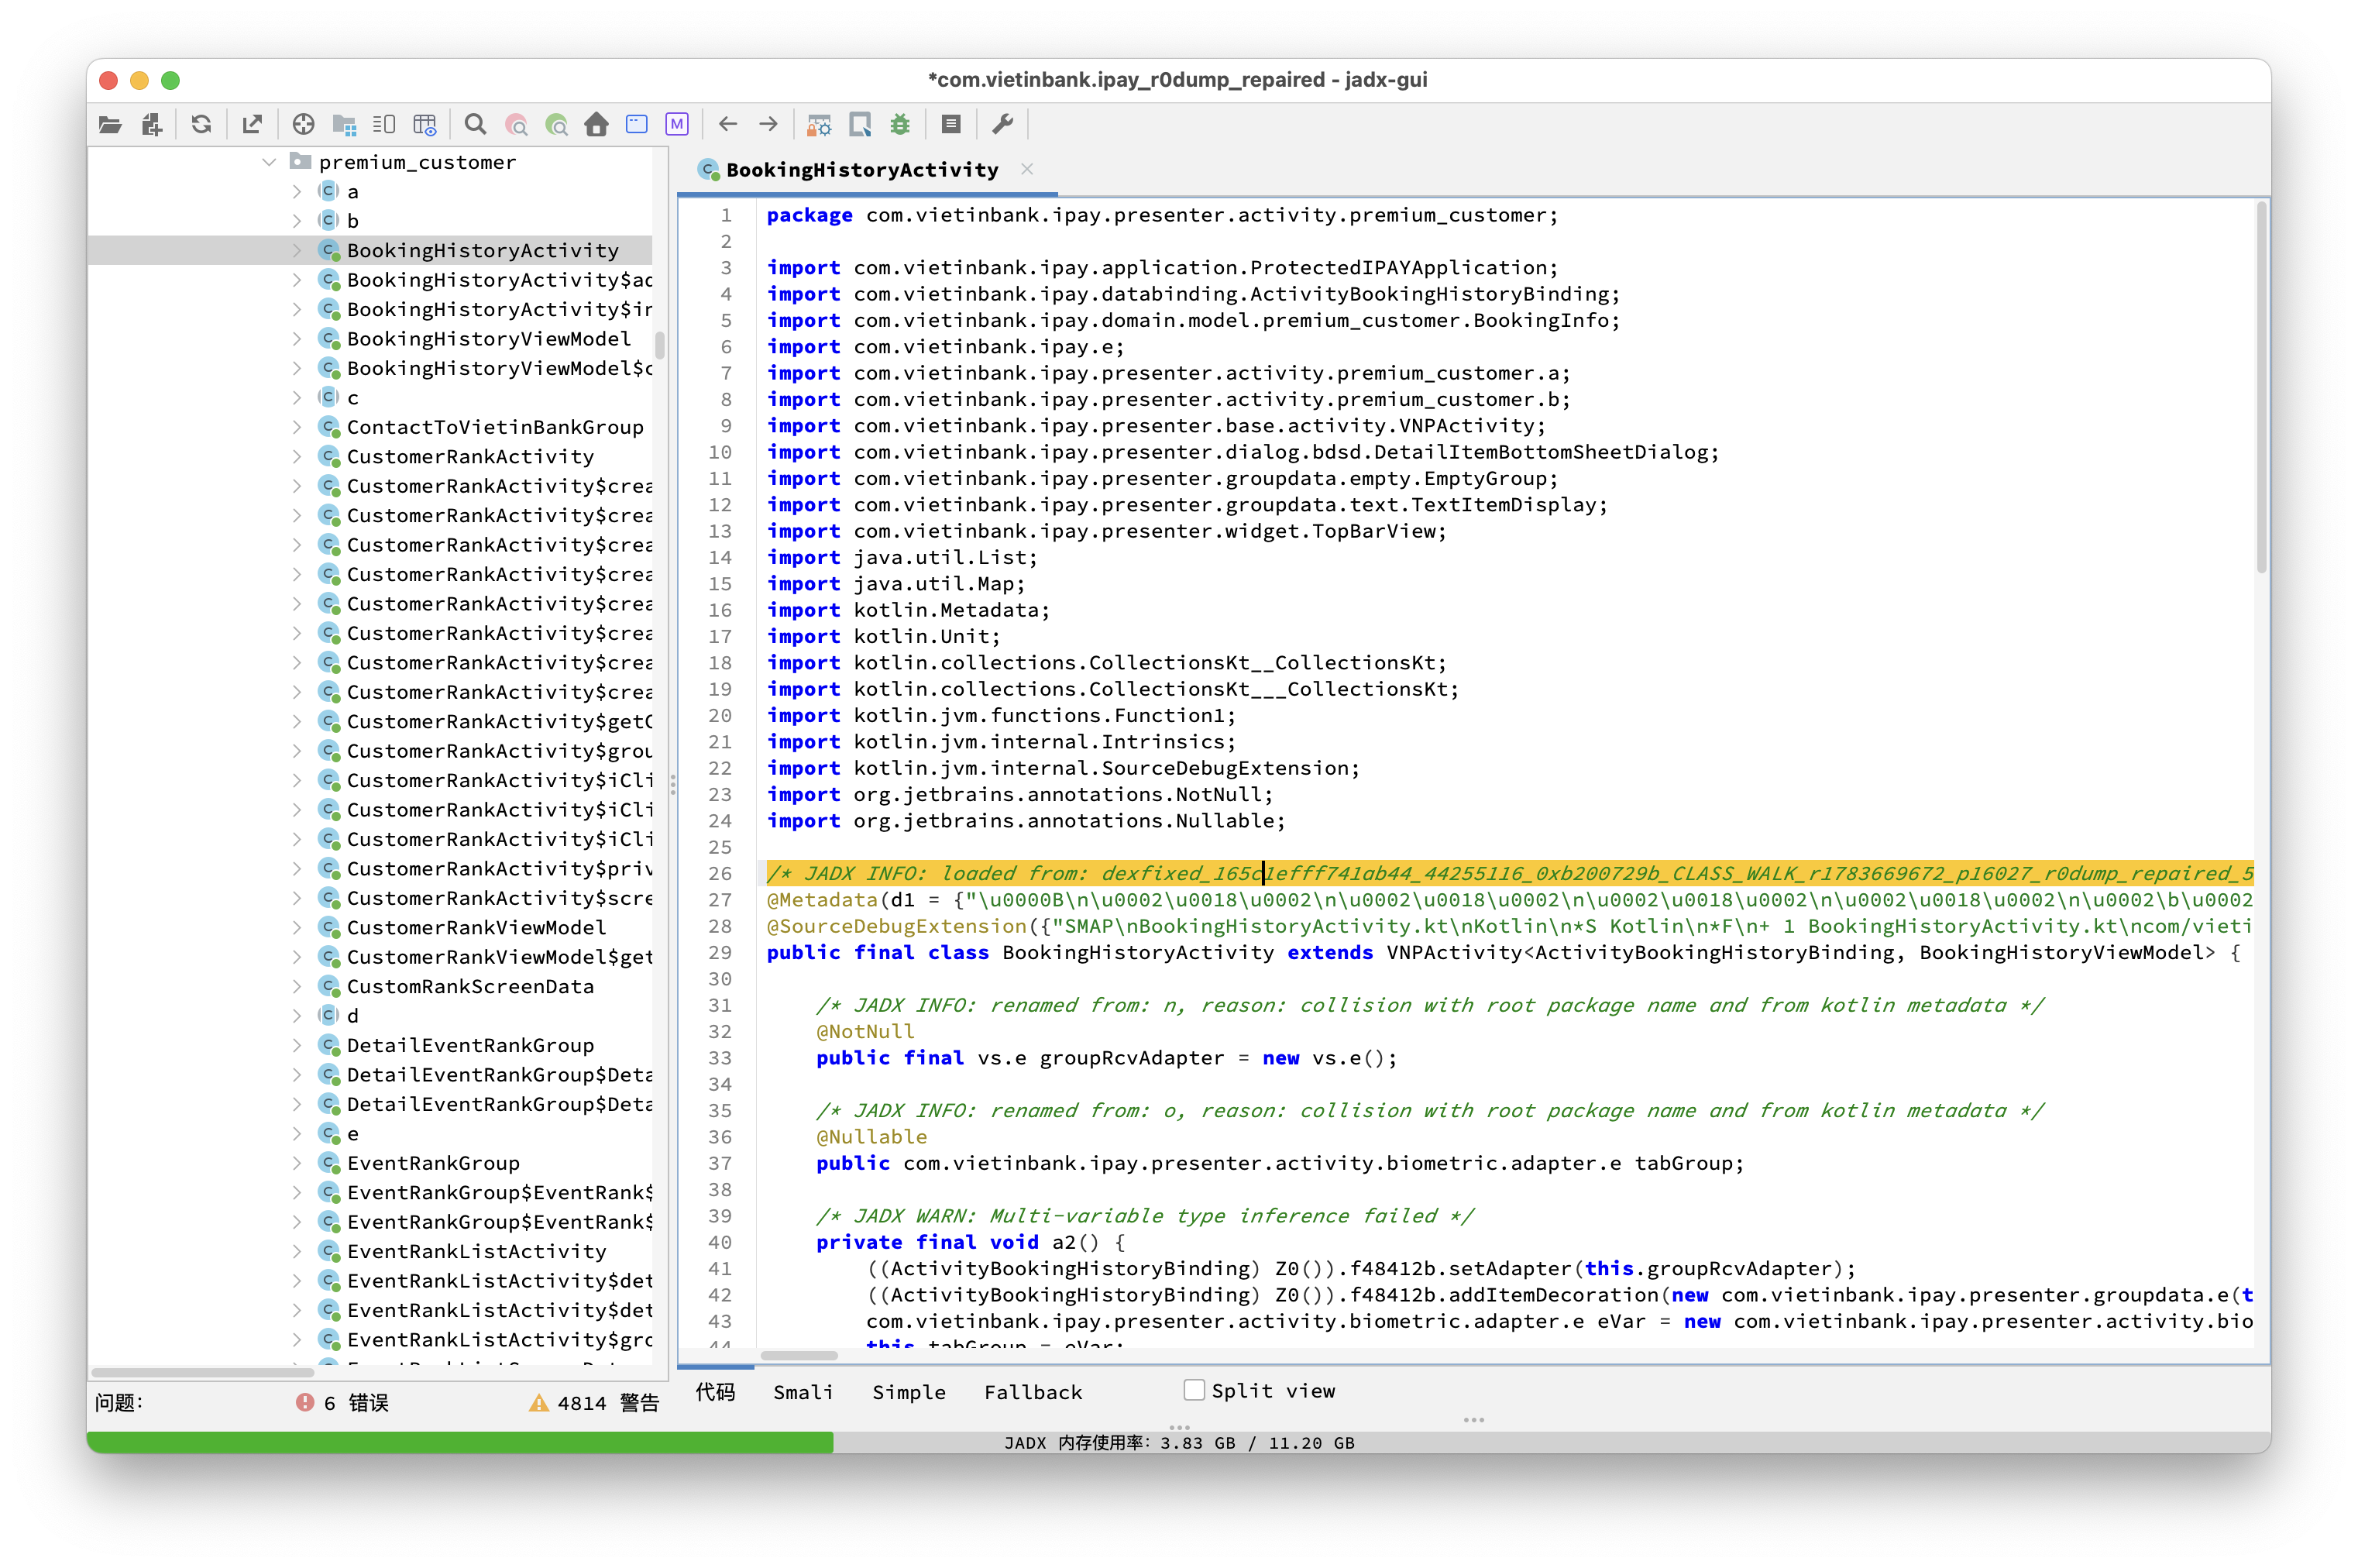Click the open file folder icon
Image resolution: width=2358 pixels, height=1568 pixels.
pos(110,125)
